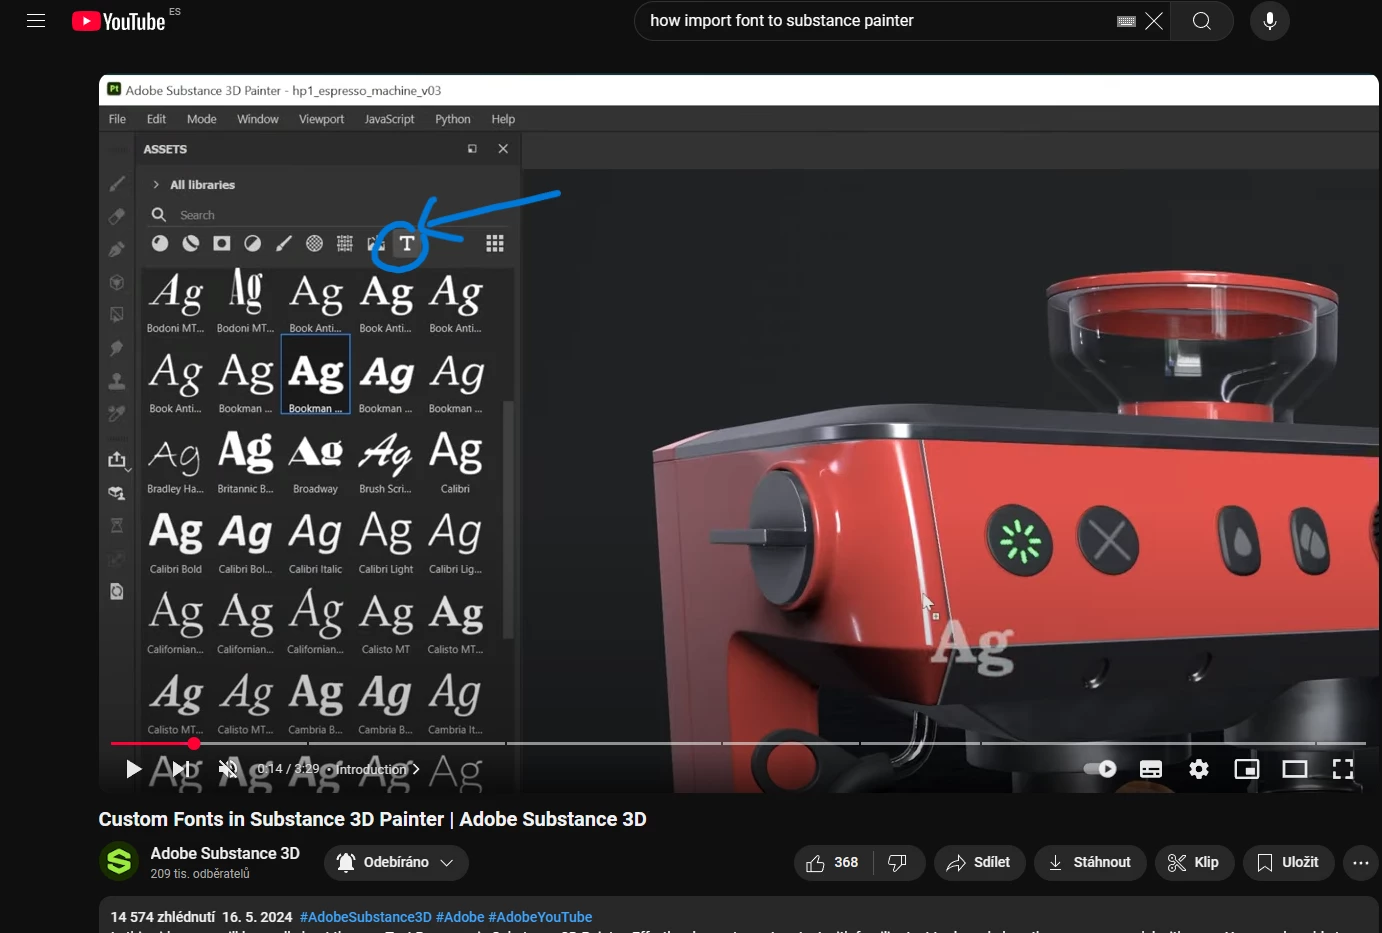This screenshot has height=933, width=1382.
Task: Click the Sdílet share button
Action: (x=980, y=863)
